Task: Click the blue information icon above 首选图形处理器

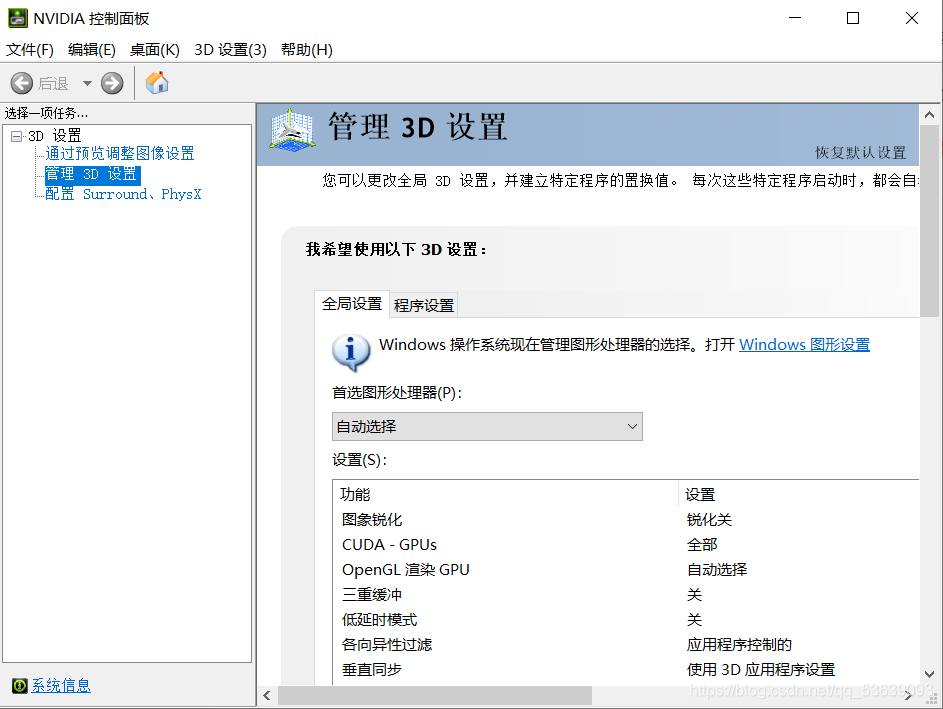Action: pyautogui.click(x=352, y=351)
